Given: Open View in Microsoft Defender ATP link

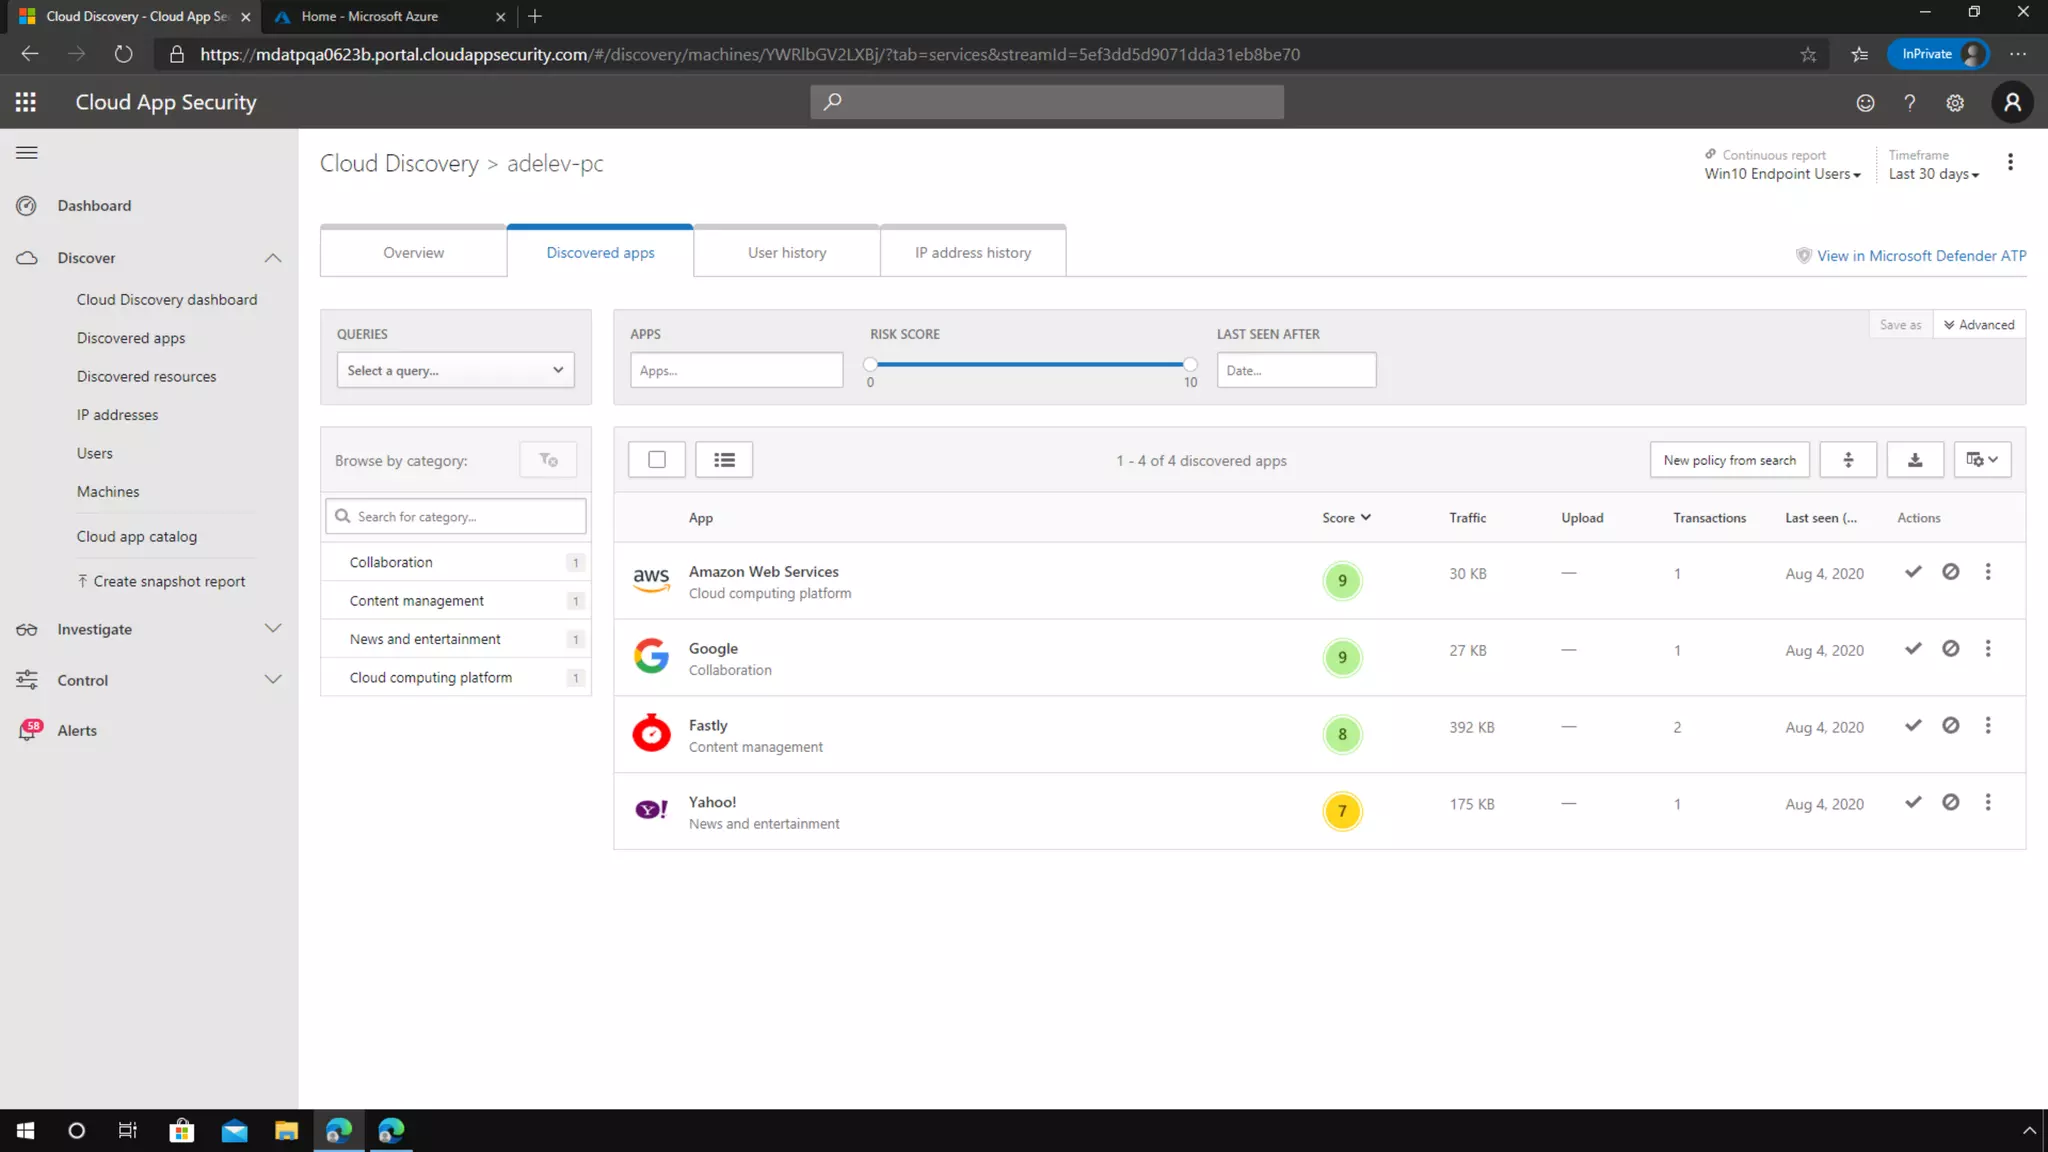Looking at the screenshot, I should (x=1921, y=256).
